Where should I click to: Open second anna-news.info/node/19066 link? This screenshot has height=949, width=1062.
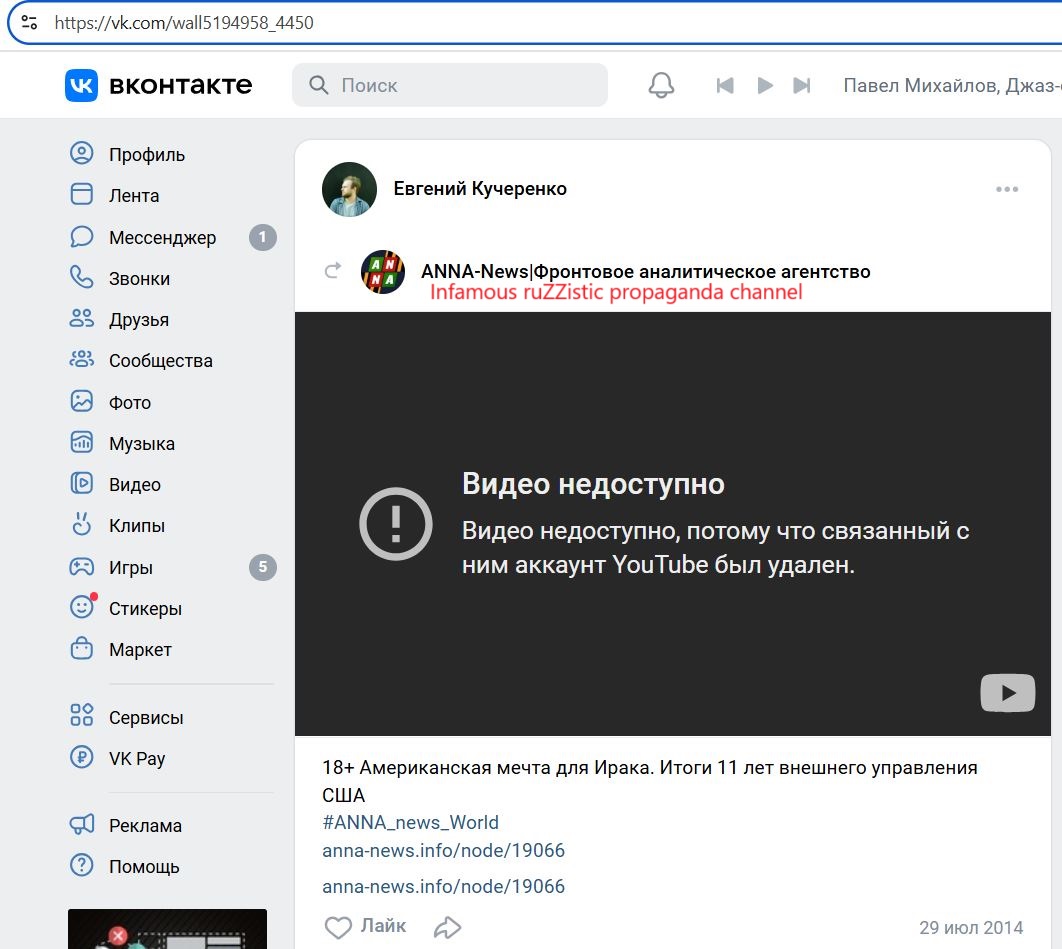[x=444, y=887]
